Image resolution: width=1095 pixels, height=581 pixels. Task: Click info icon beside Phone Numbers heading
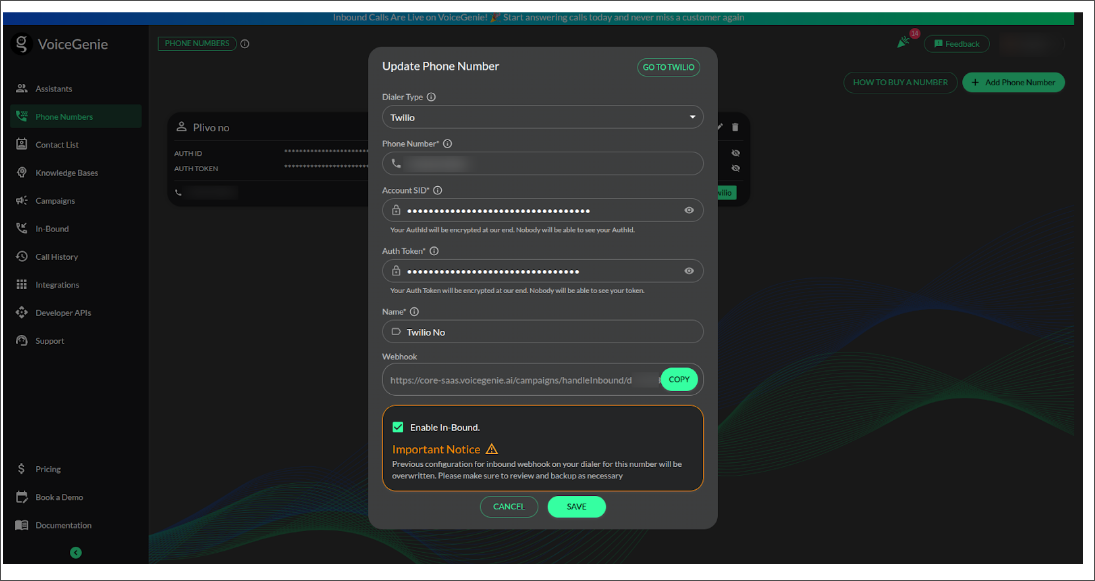pos(245,44)
